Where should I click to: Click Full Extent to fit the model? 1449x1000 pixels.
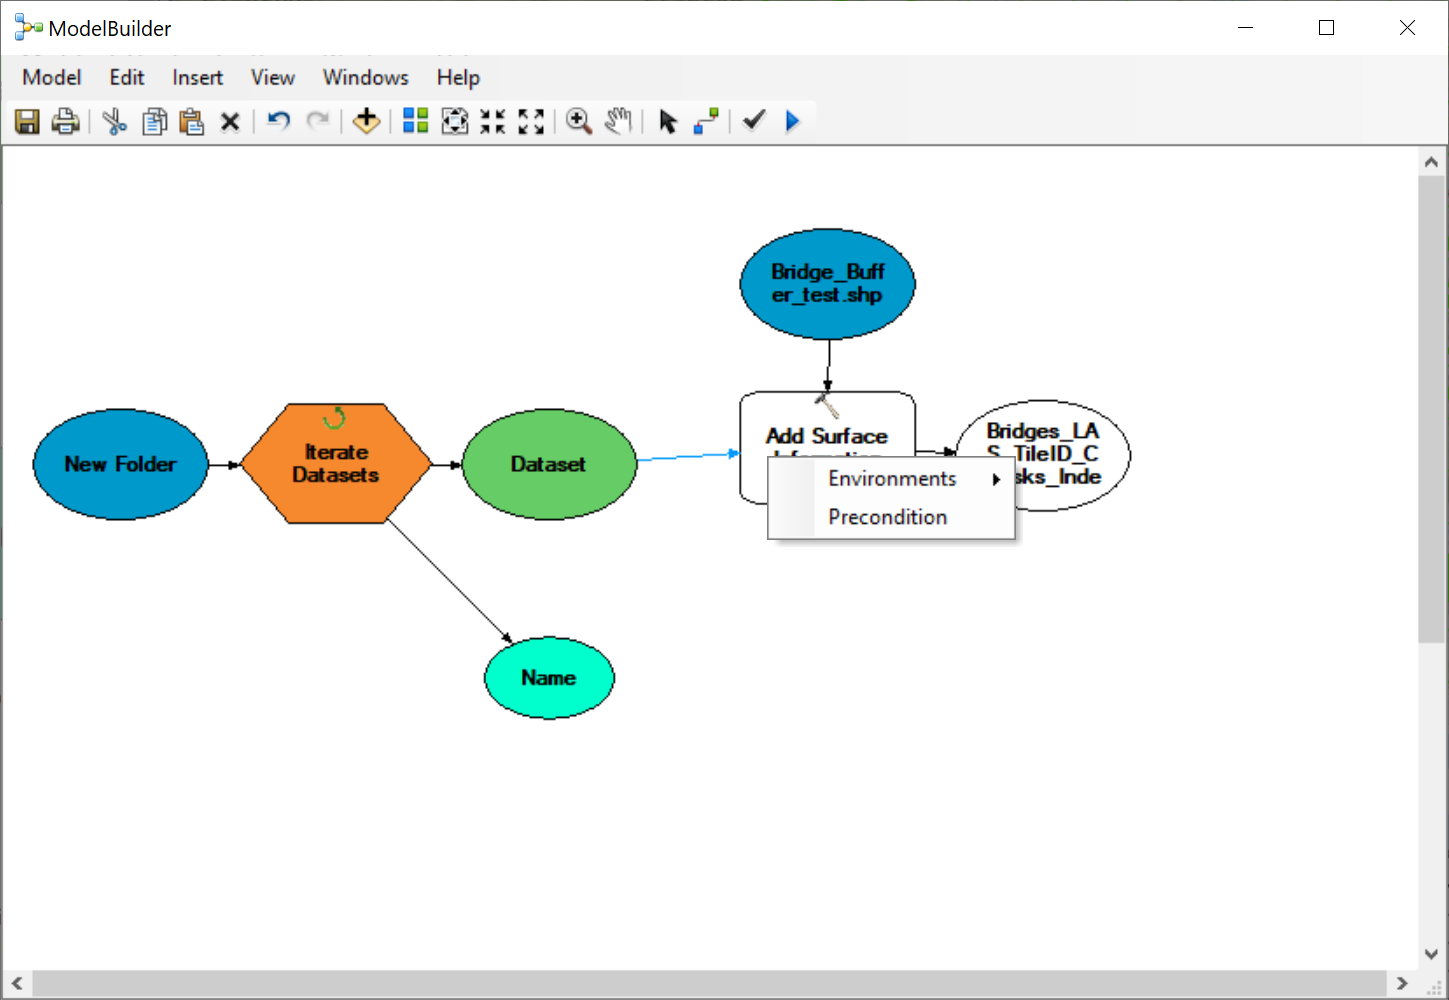tap(455, 120)
